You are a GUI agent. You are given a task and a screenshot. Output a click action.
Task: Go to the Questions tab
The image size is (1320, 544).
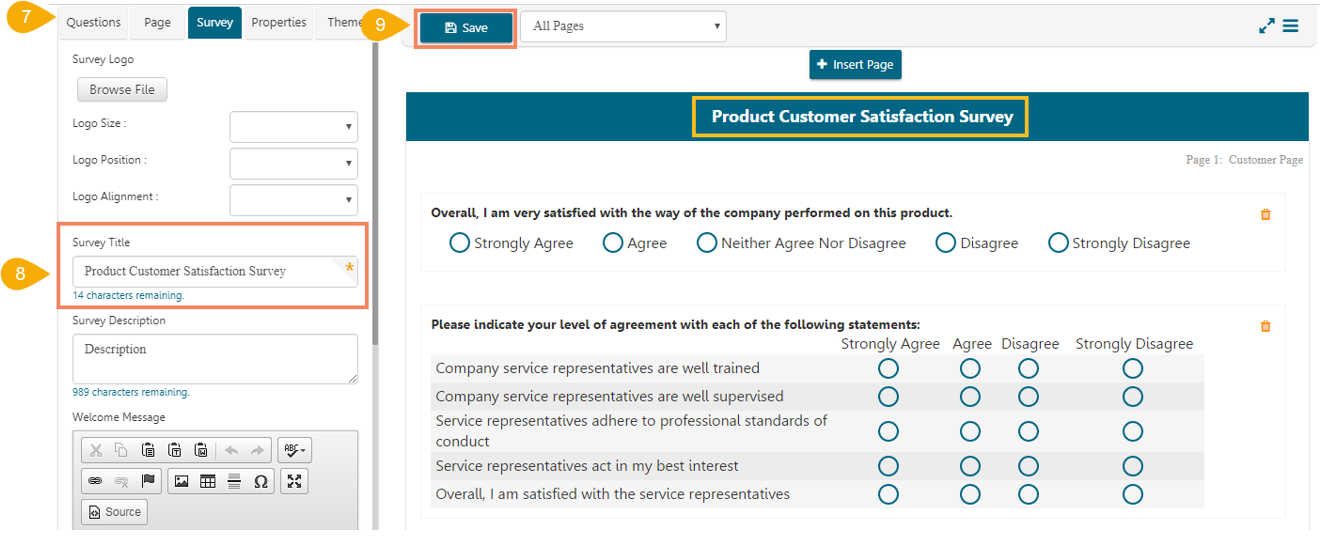[x=94, y=23]
